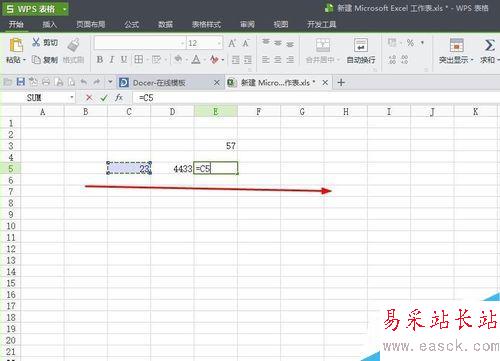The height and width of the screenshot is (361, 500).
Task: Click the font color A icon
Action: click(x=196, y=60)
